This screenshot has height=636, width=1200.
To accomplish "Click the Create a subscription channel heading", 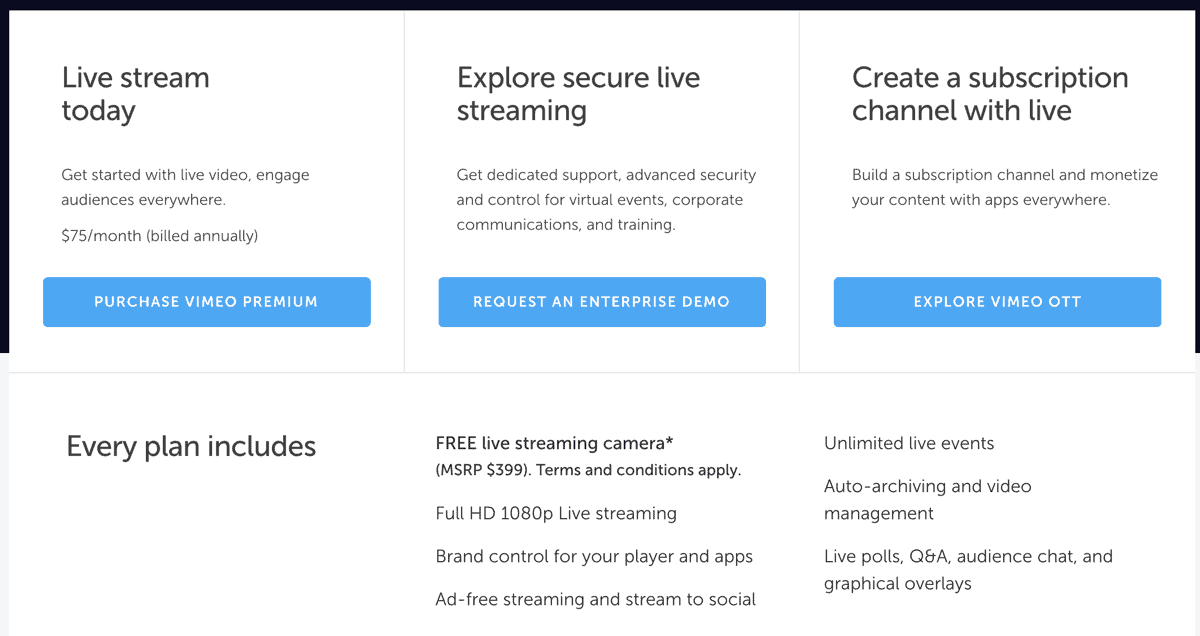I will pos(990,94).
